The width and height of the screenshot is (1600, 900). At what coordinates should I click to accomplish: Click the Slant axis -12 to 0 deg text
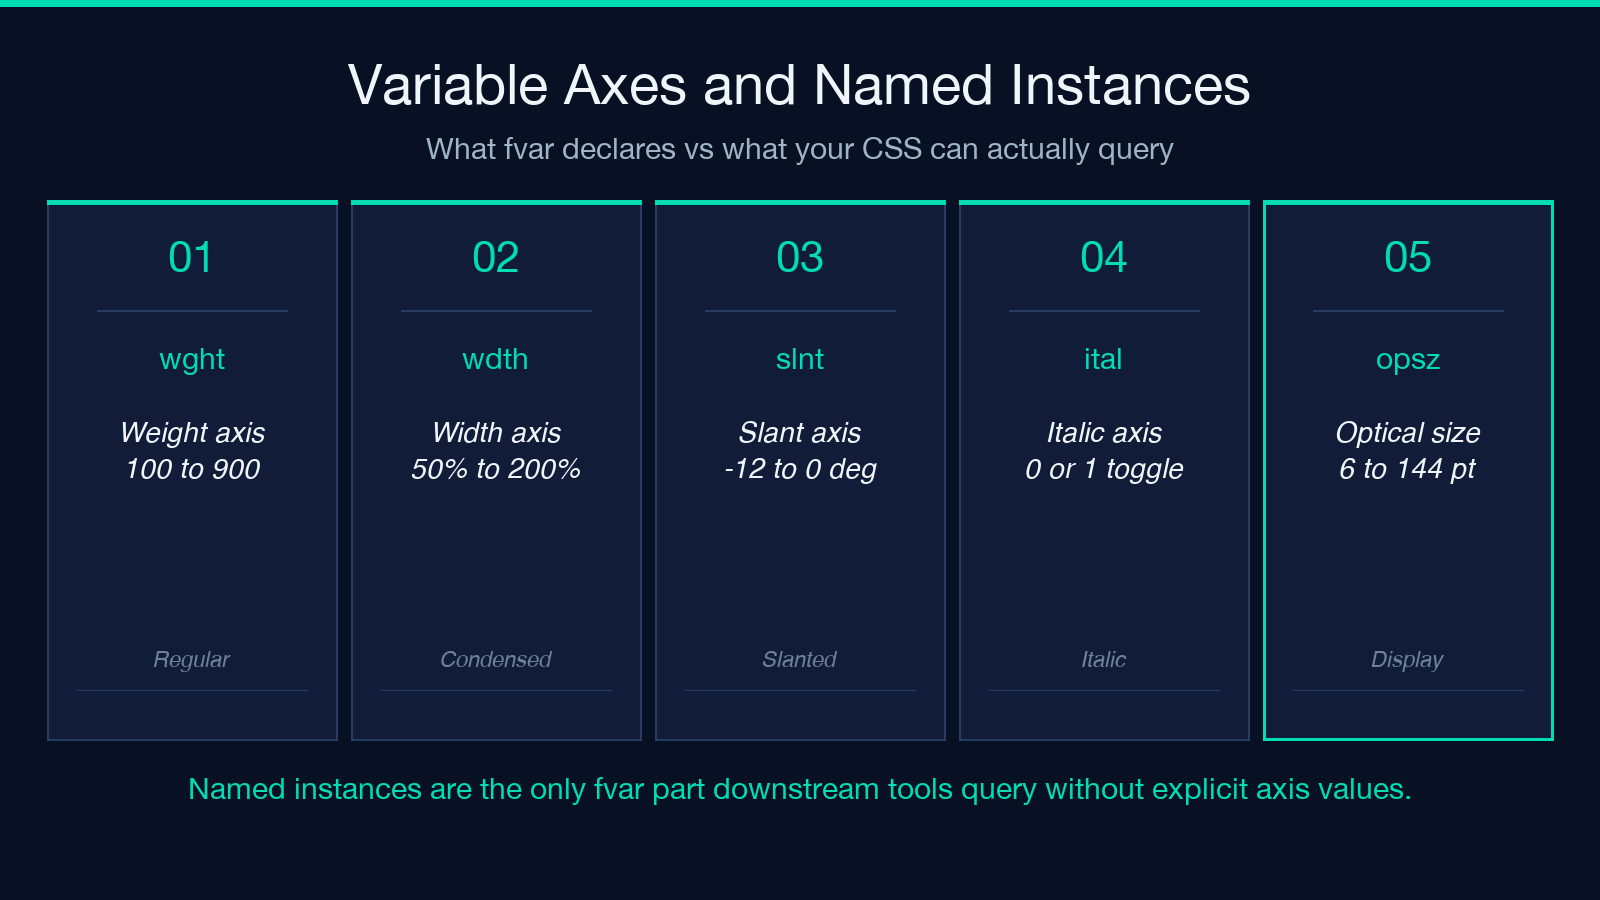(800, 450)
